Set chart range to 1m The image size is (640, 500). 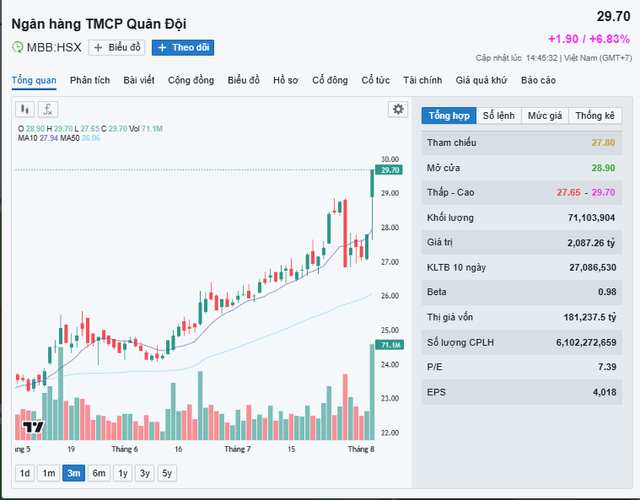(x=49, y=473)
